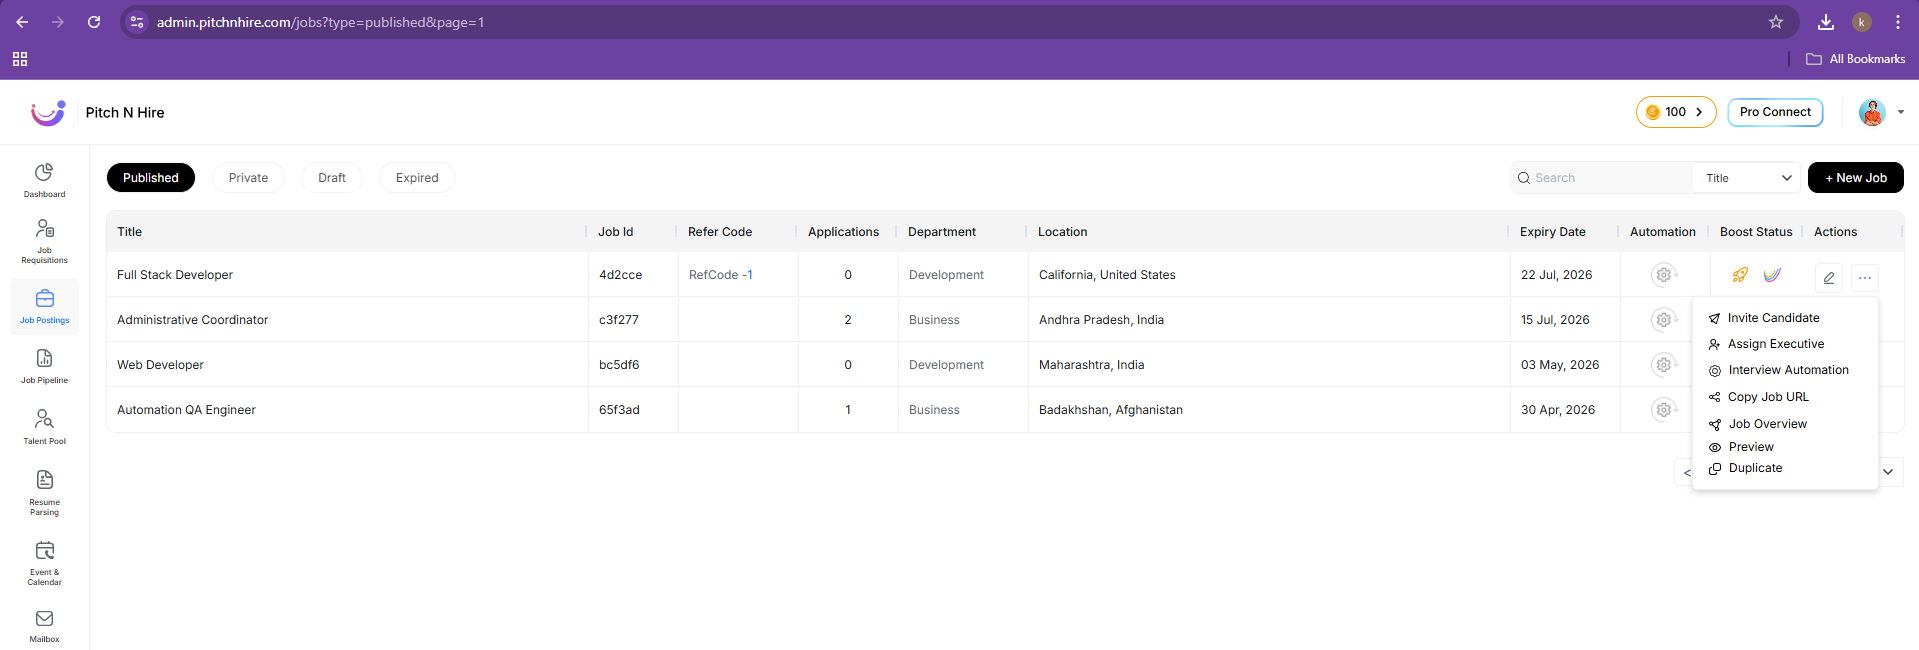Image resolution: width=1919 pixels, height=650 pixels.
Task: Click job id bc5df6
Action: 619,365
